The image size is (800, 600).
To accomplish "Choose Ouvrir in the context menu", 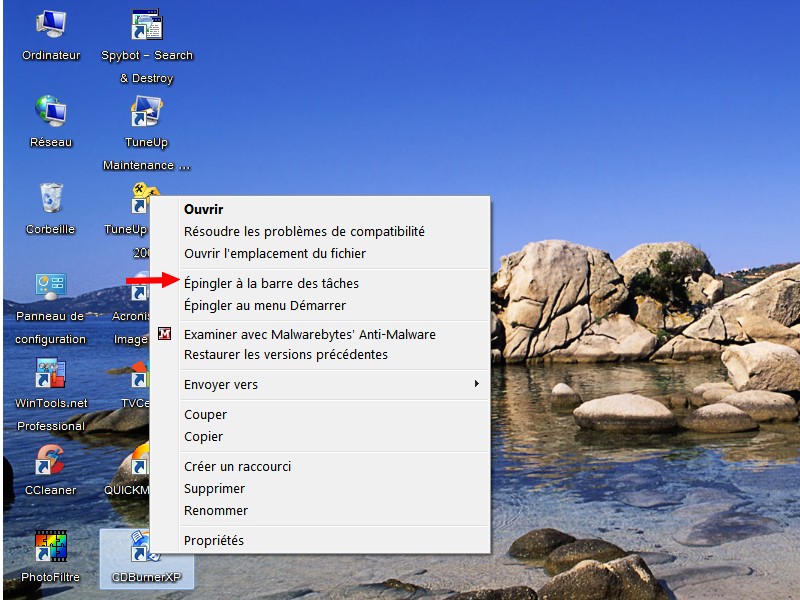I will [x=204, y=209].
